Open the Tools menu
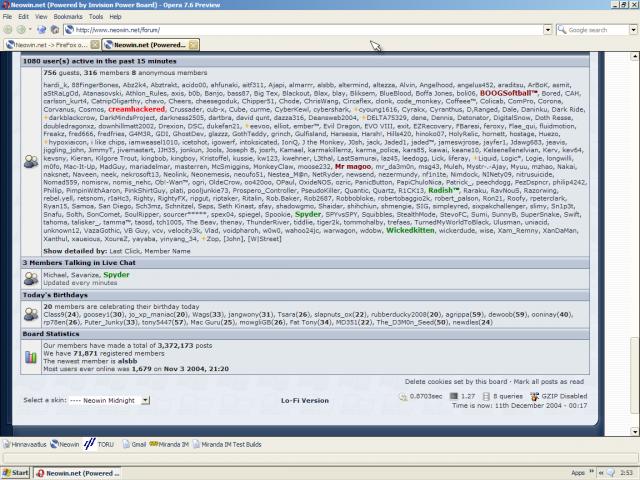The image size is (640, 480). (x=96, y=17)
